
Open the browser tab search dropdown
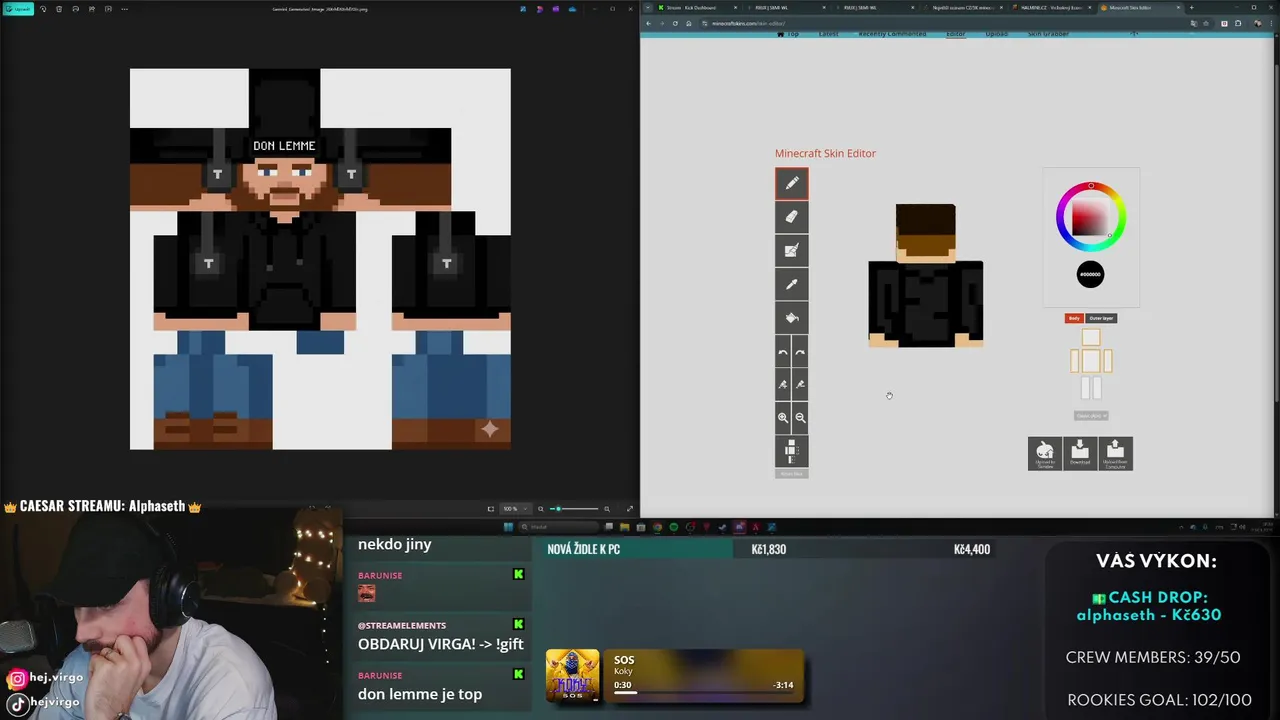pyautogui.click(x=647, y=8)
